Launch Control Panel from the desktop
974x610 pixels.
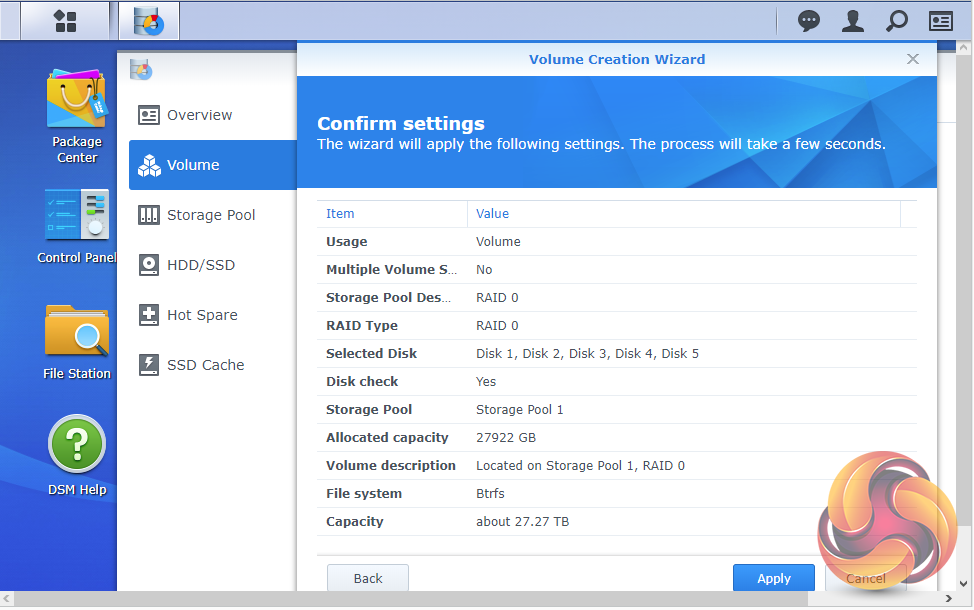point(77,226)
